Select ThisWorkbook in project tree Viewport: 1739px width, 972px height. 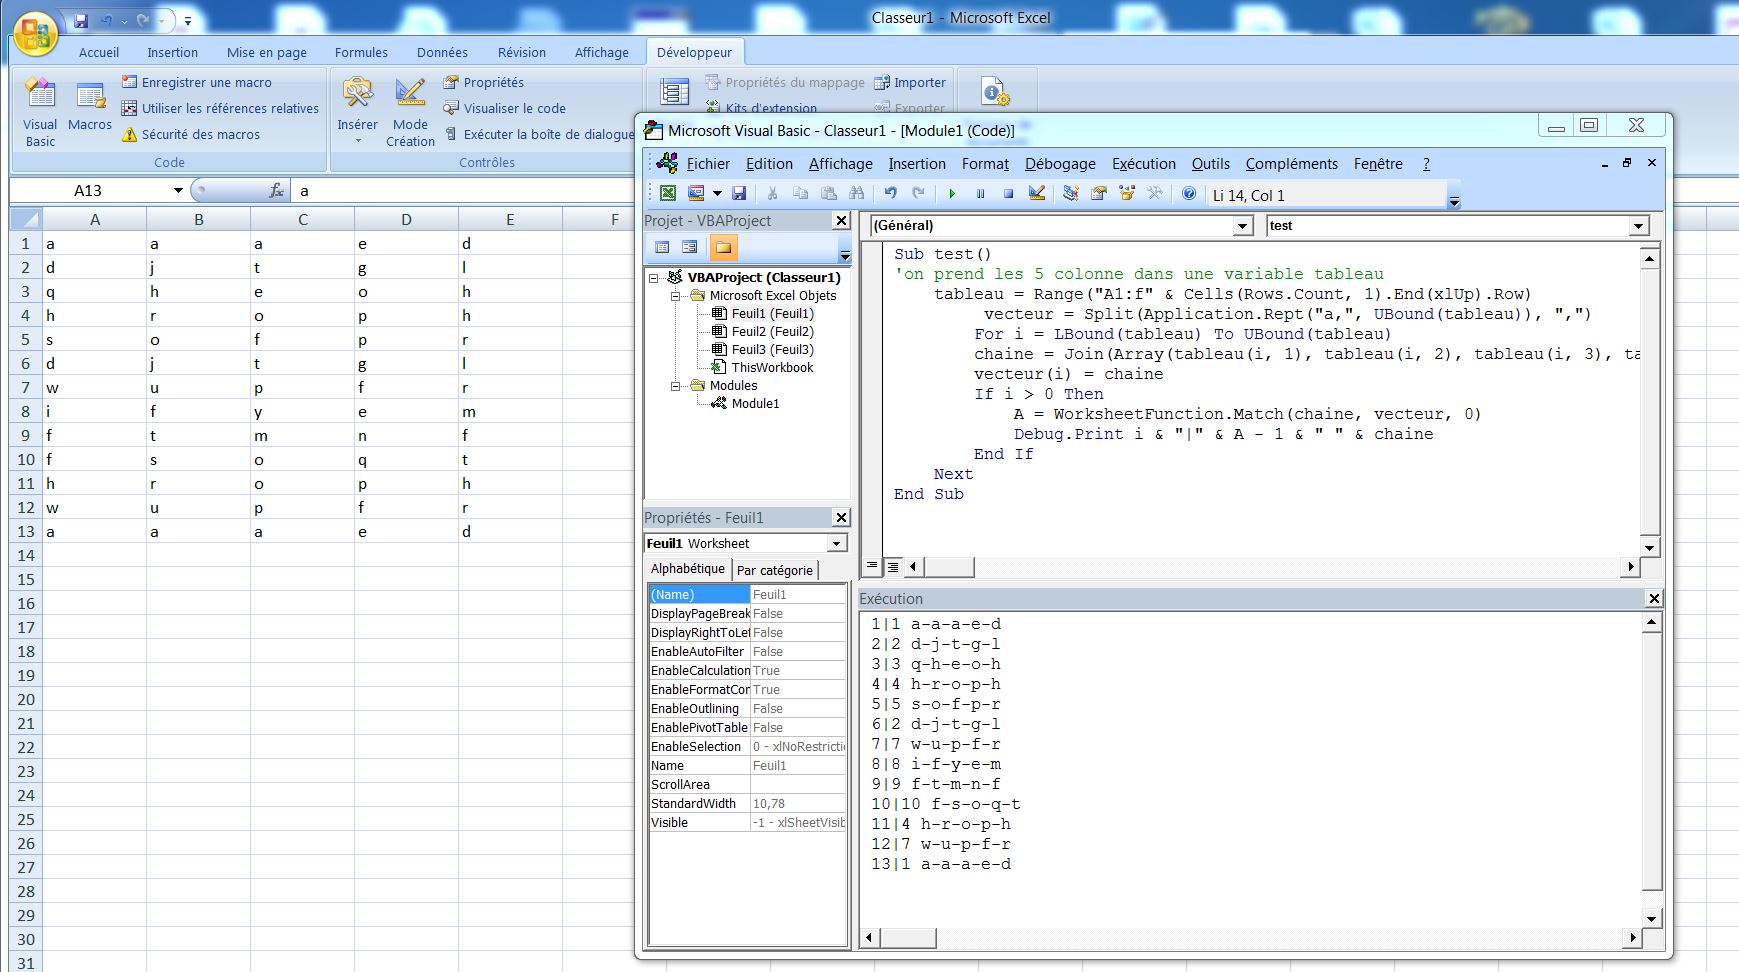[772, 368]
